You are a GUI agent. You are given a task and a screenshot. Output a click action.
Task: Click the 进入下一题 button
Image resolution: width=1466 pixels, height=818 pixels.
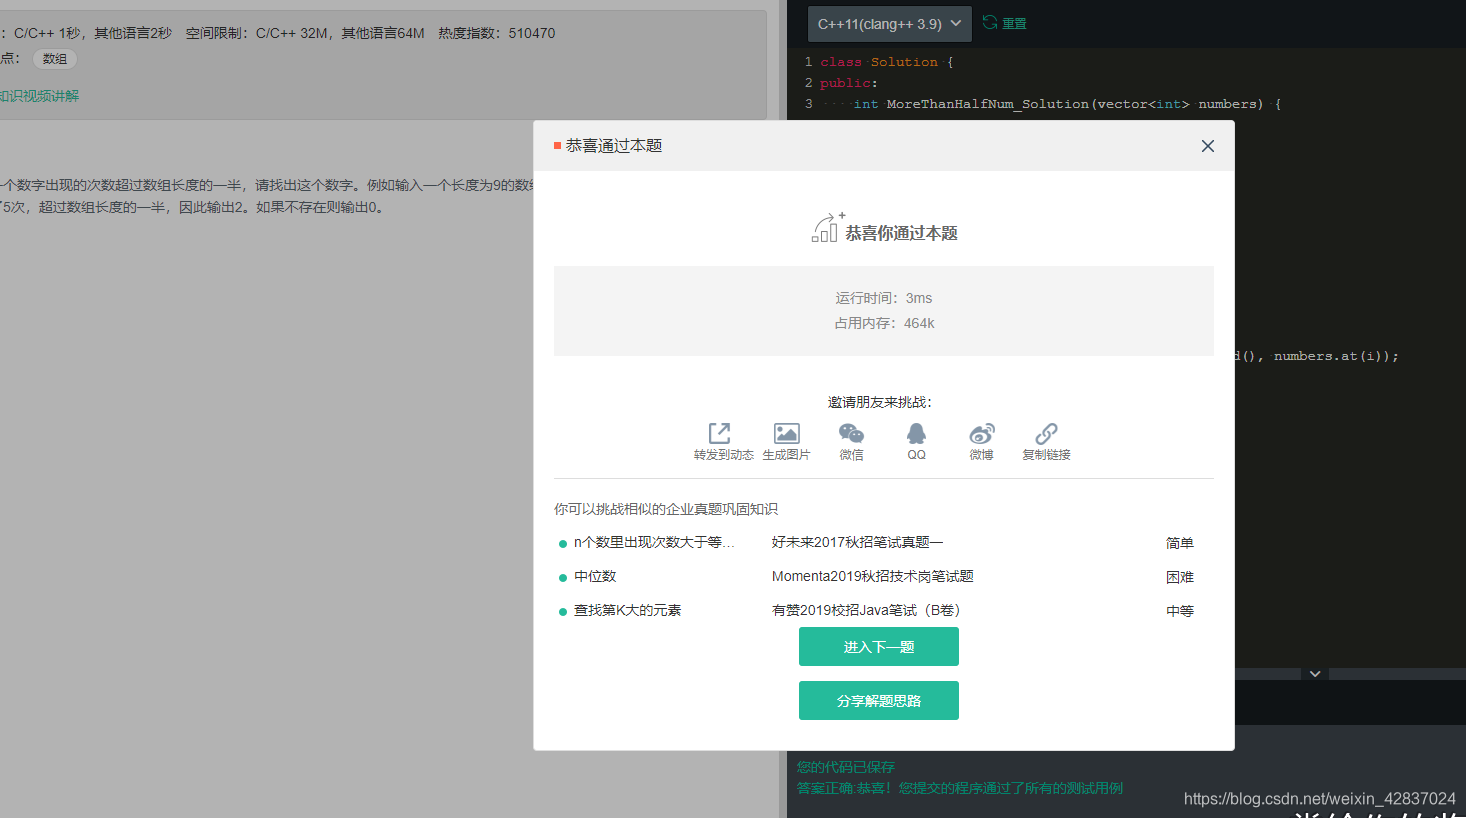879,647
